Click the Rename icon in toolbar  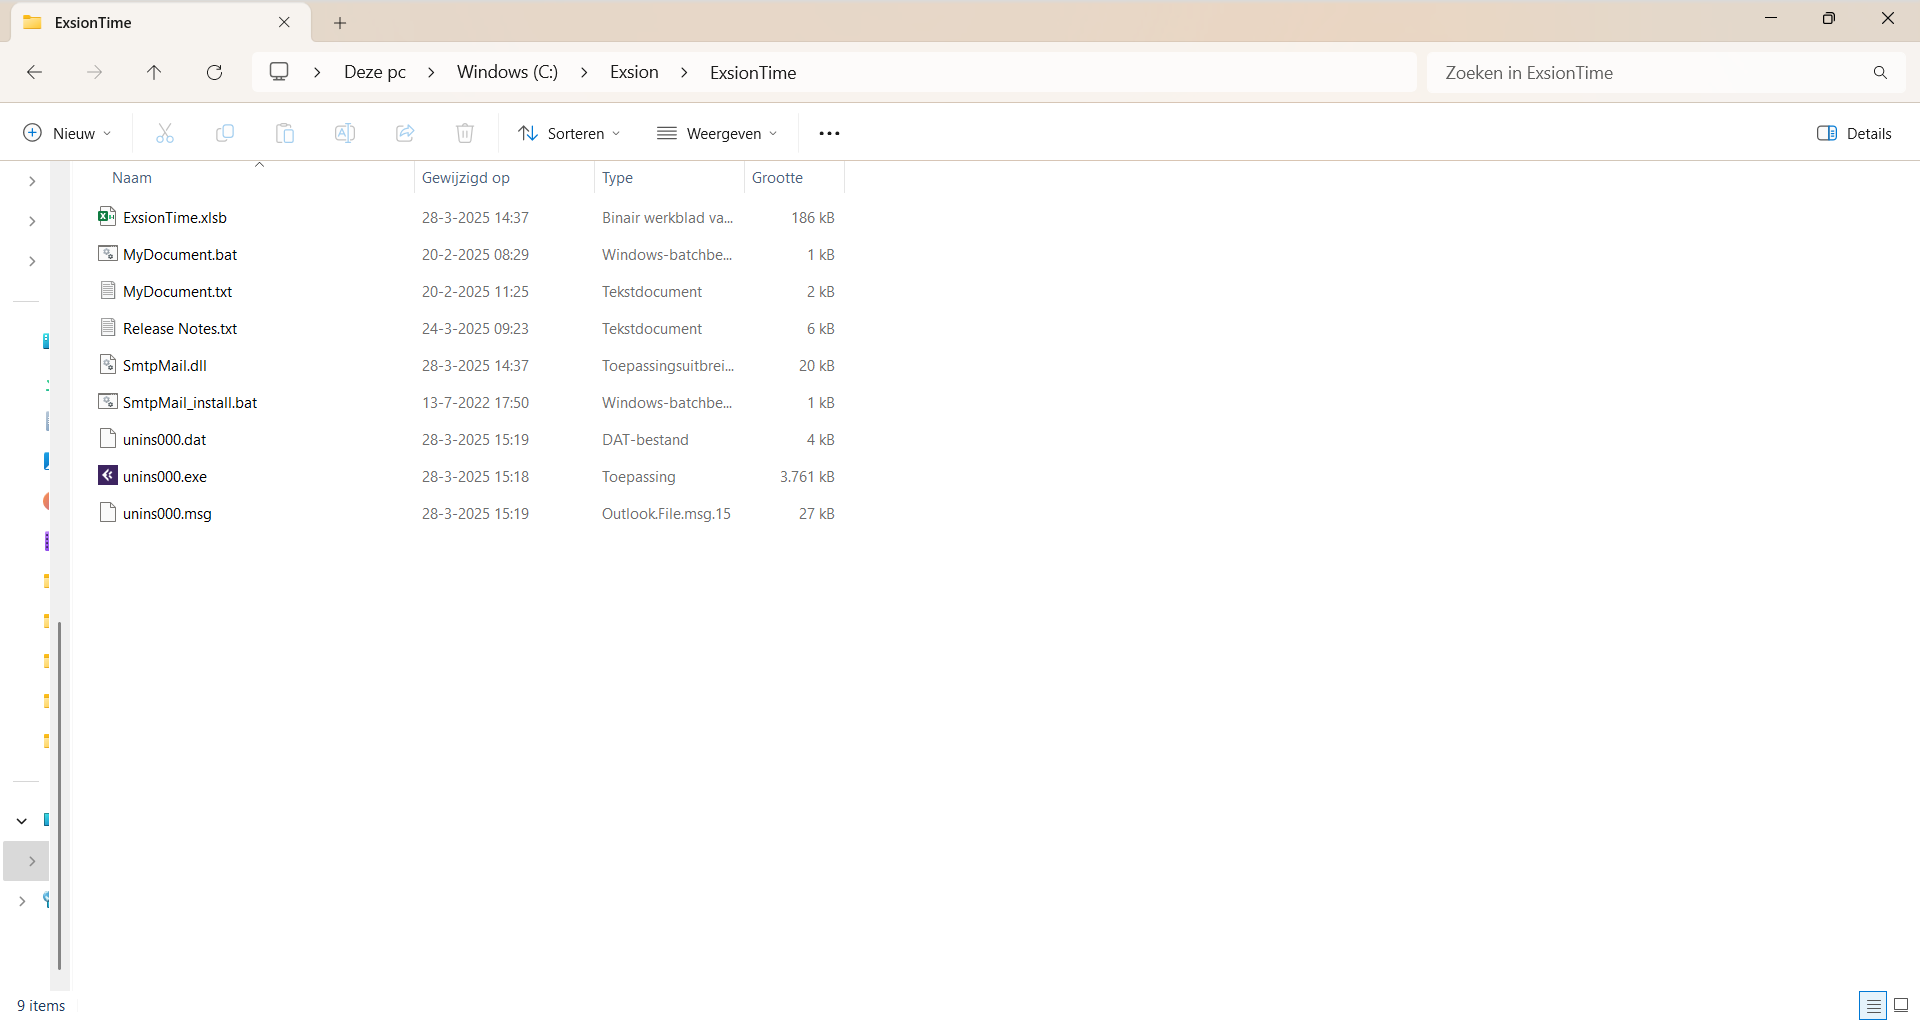[x=345, y=133]
